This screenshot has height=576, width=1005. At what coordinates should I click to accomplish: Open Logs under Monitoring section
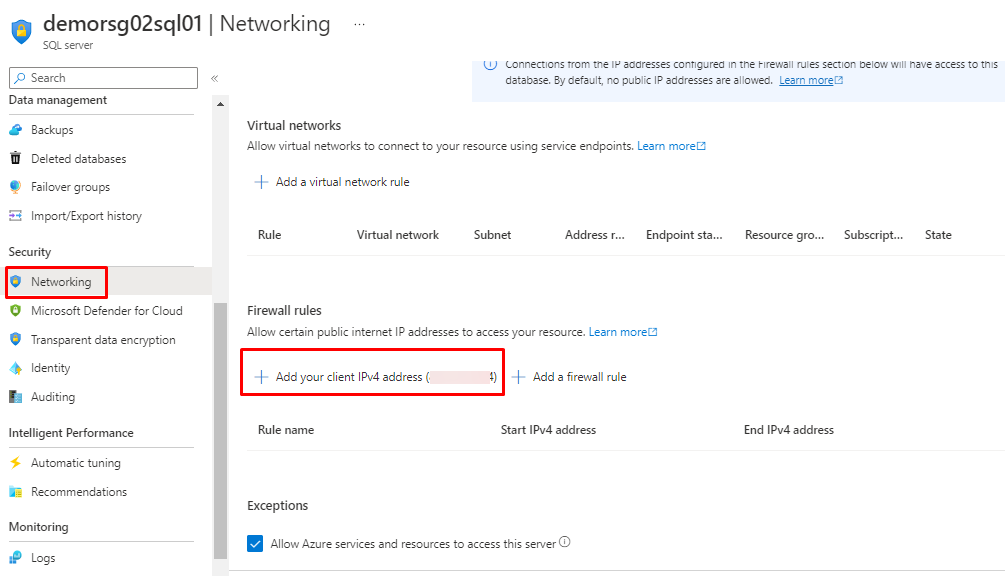pyautogui.click(x=43, y=558)
